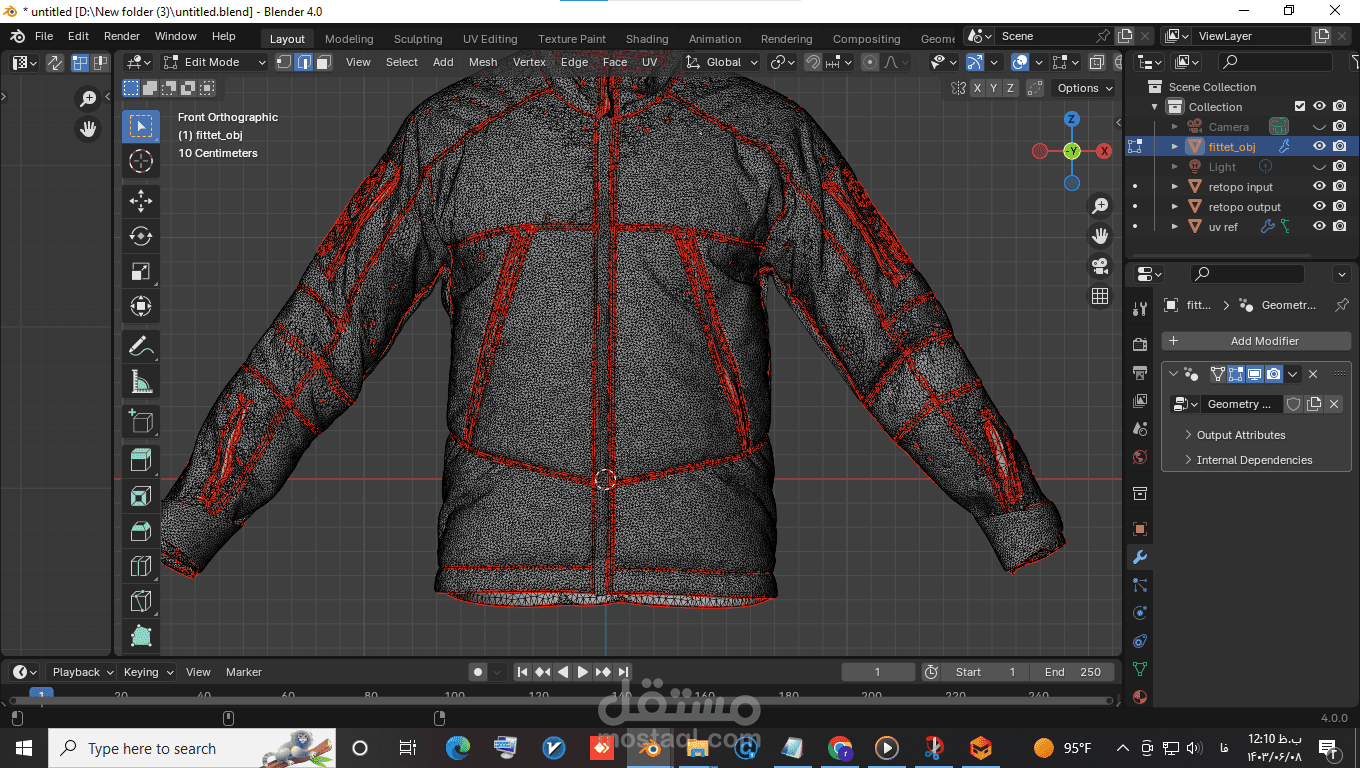
Task: Click the viewport zoom magnifier gizmo
Action: coord(1100,206)
